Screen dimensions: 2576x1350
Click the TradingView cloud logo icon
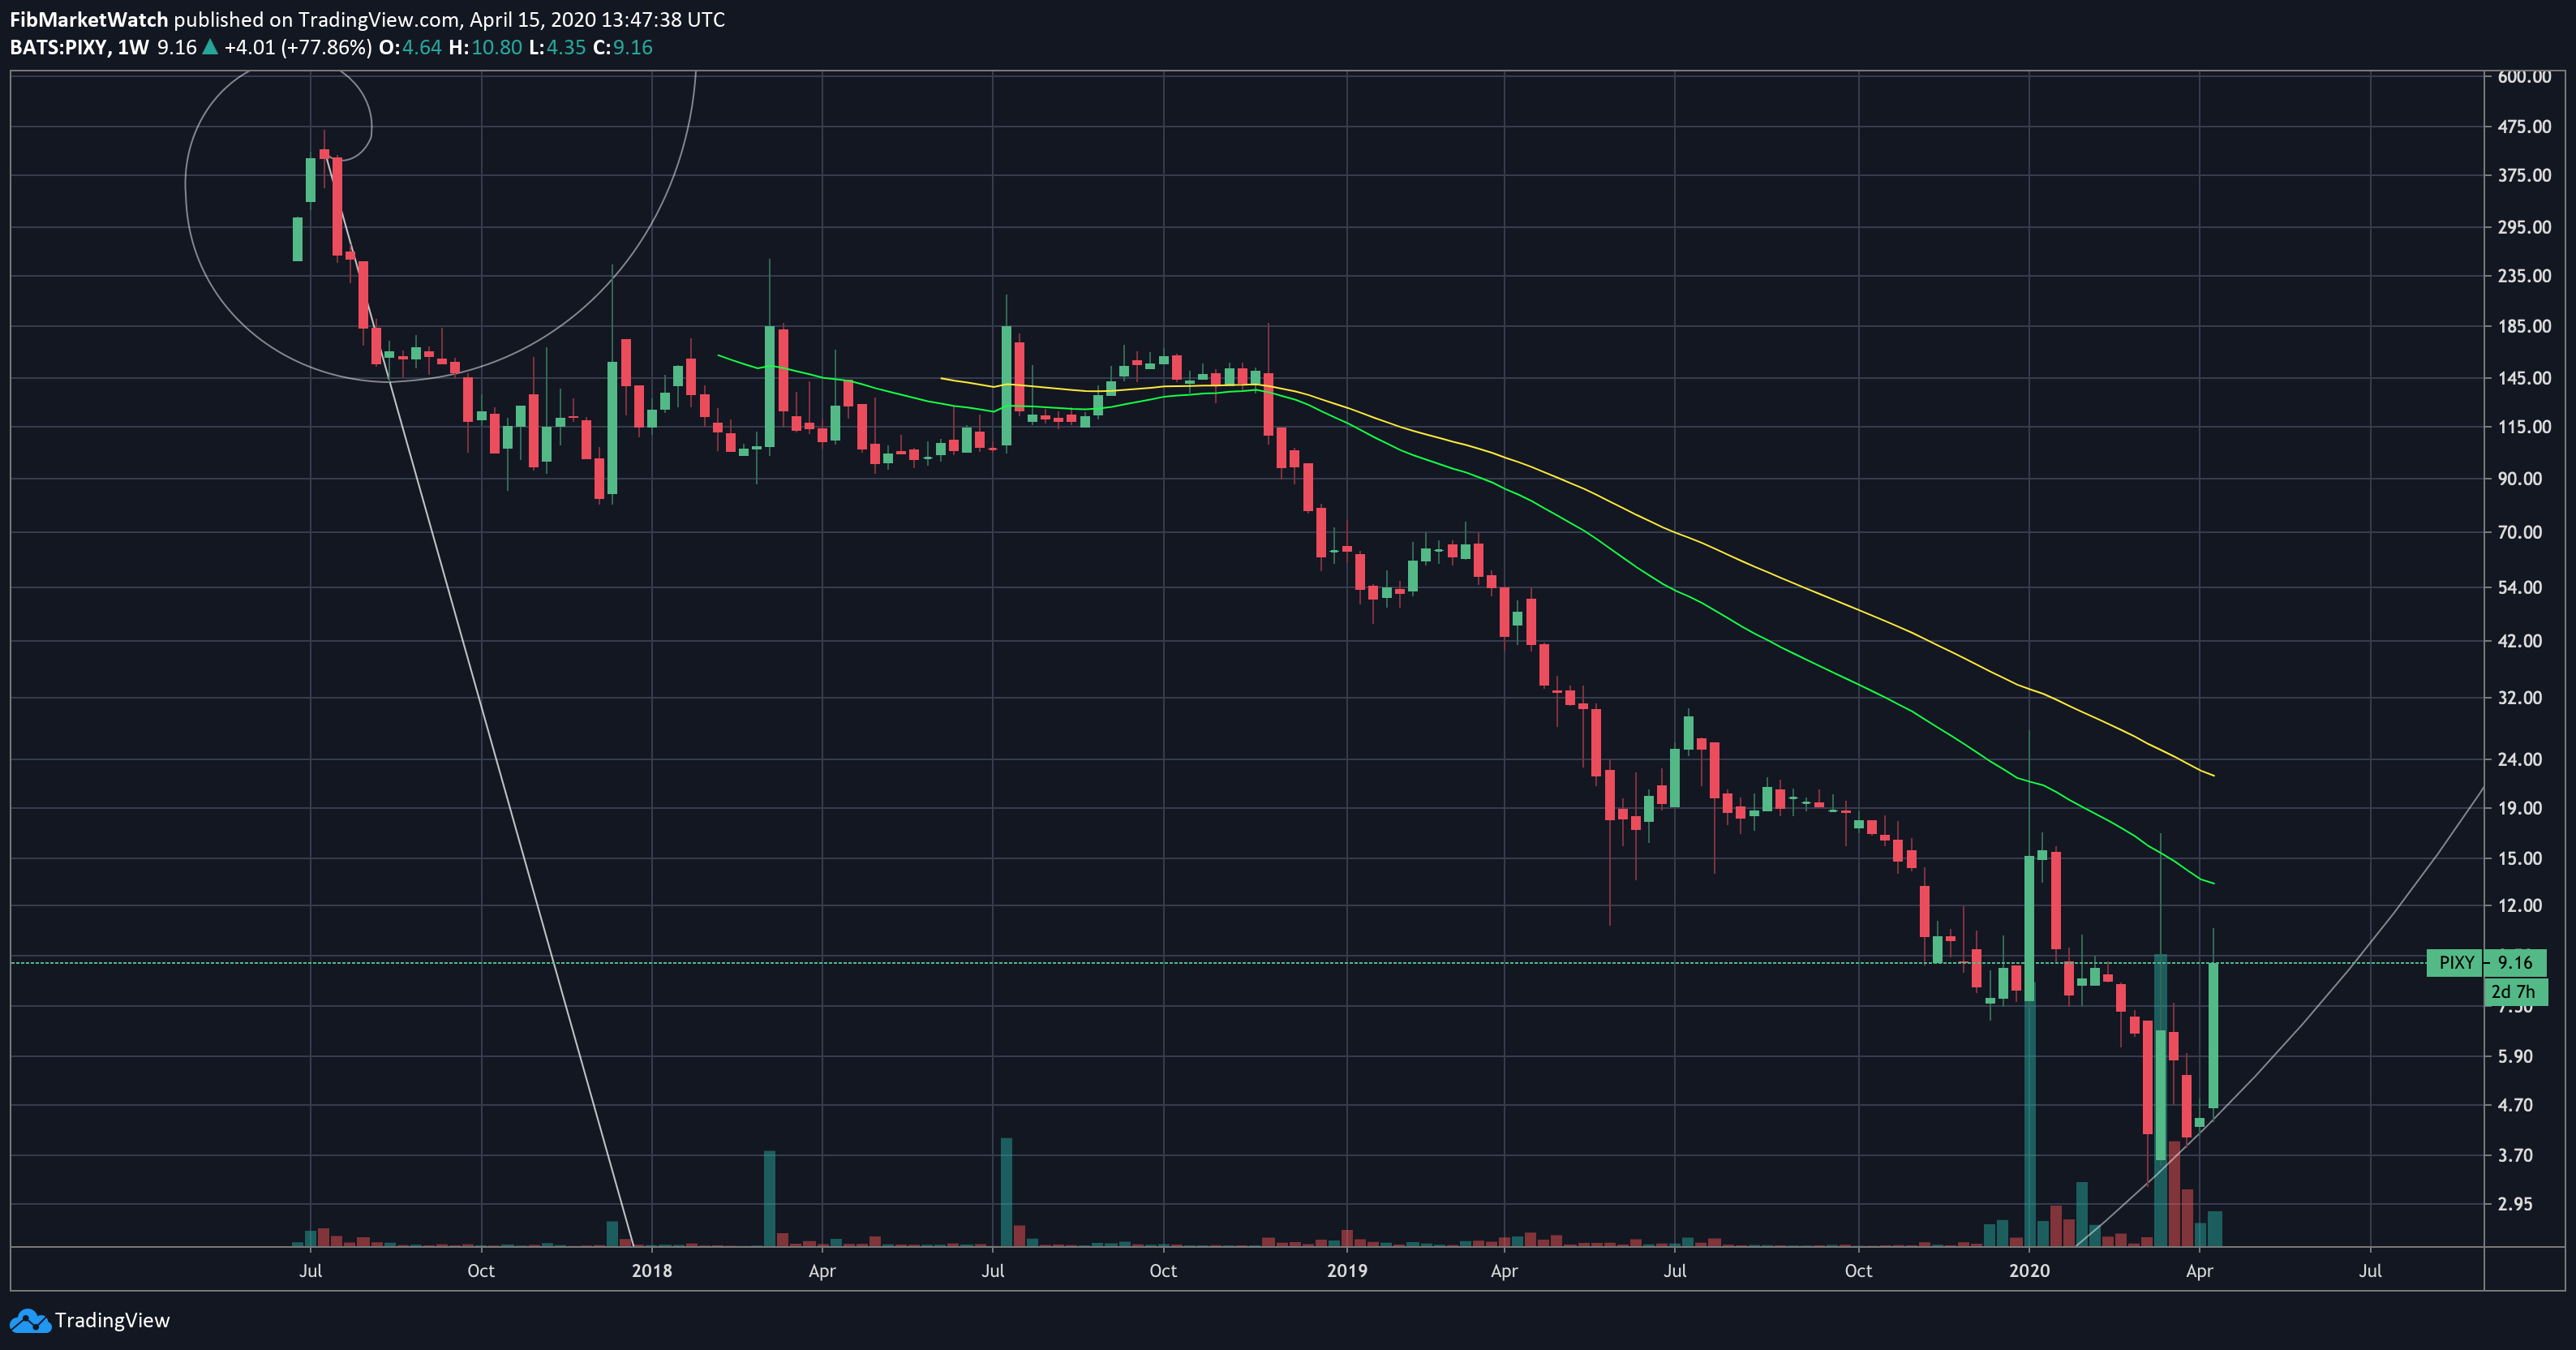30,1320
